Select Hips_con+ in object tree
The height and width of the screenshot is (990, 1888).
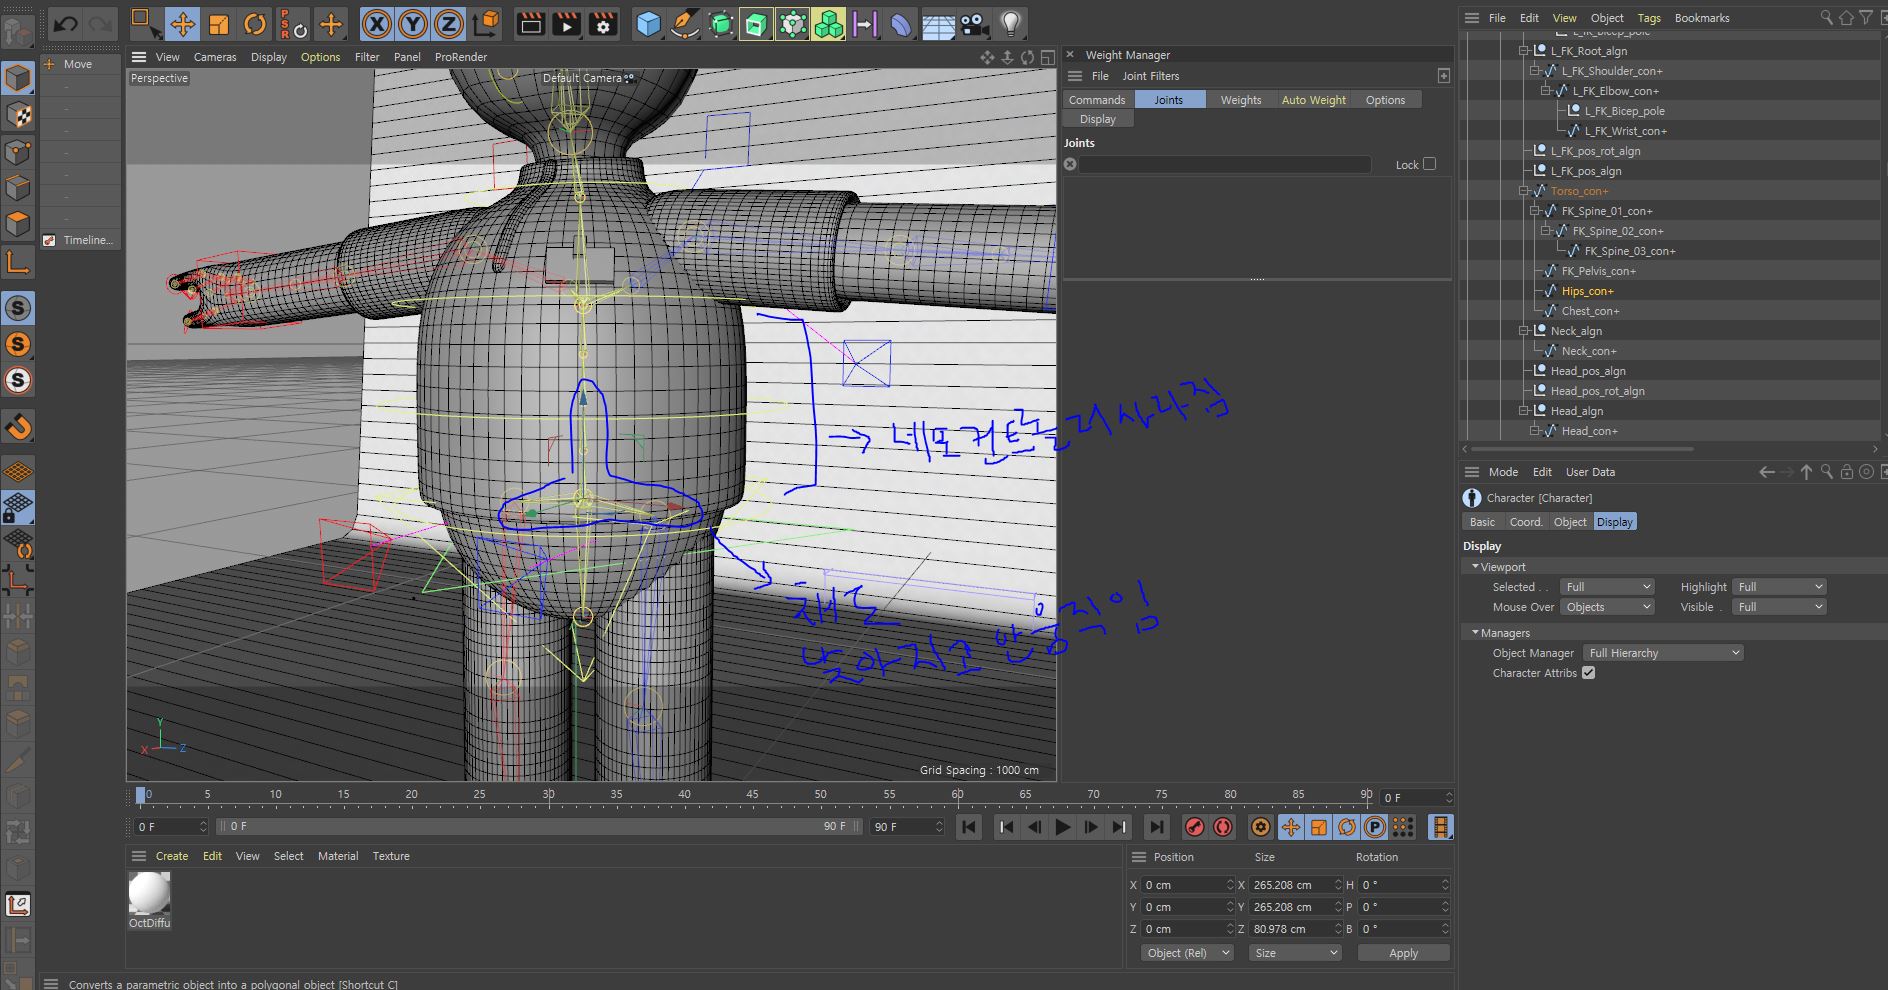(1587, 291)
